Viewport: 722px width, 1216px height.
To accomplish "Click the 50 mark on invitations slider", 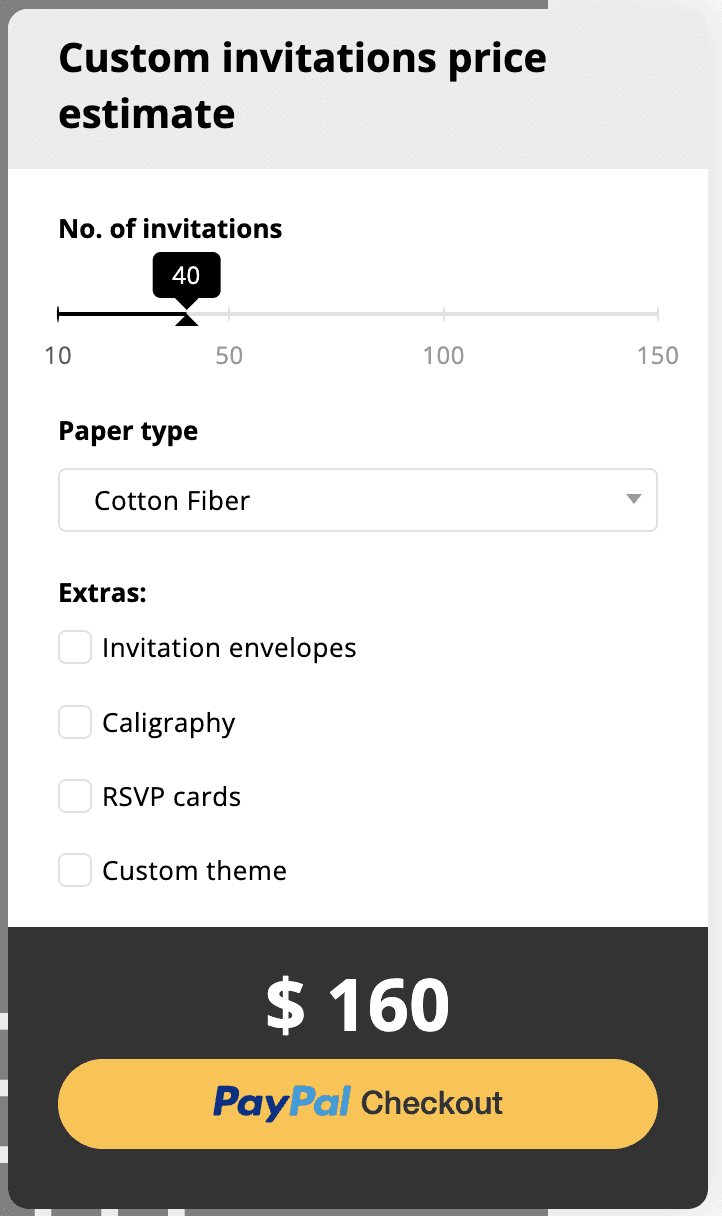I will pos(229,355).
